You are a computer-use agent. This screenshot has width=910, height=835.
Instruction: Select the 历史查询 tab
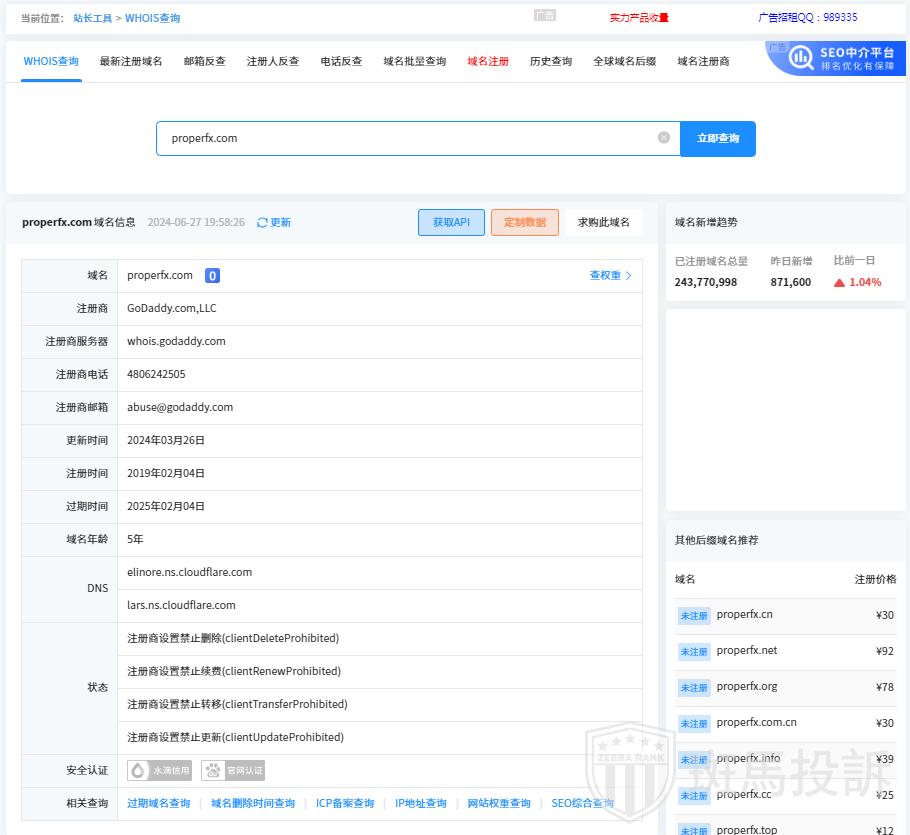[551, 61]
